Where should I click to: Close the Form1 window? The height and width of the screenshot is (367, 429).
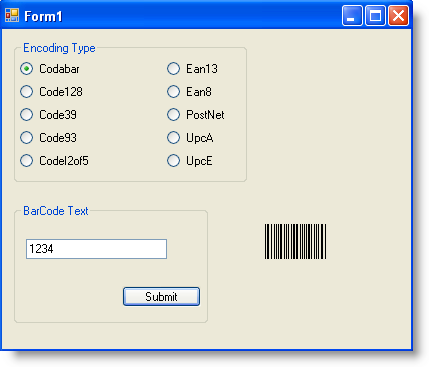[x=398, y=16]
